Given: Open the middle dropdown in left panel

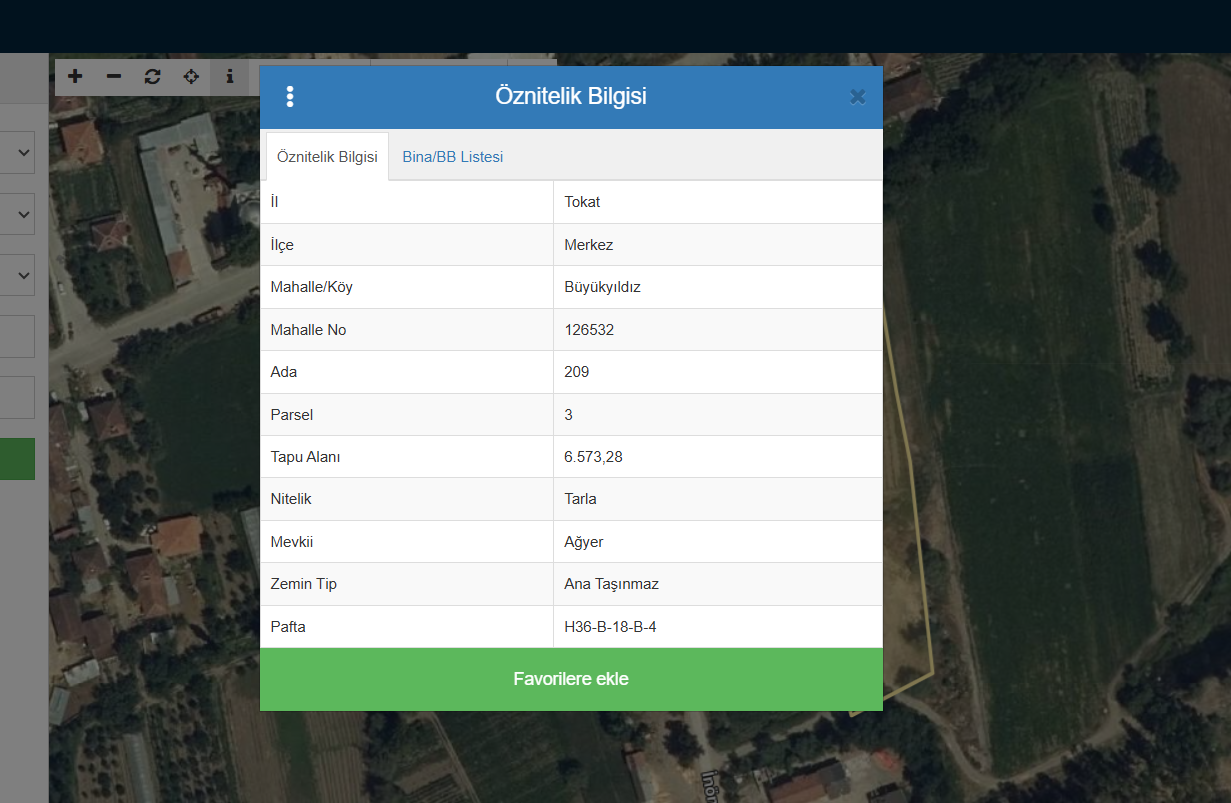Looking at the screenshot, I should click(x=18, y=214).
